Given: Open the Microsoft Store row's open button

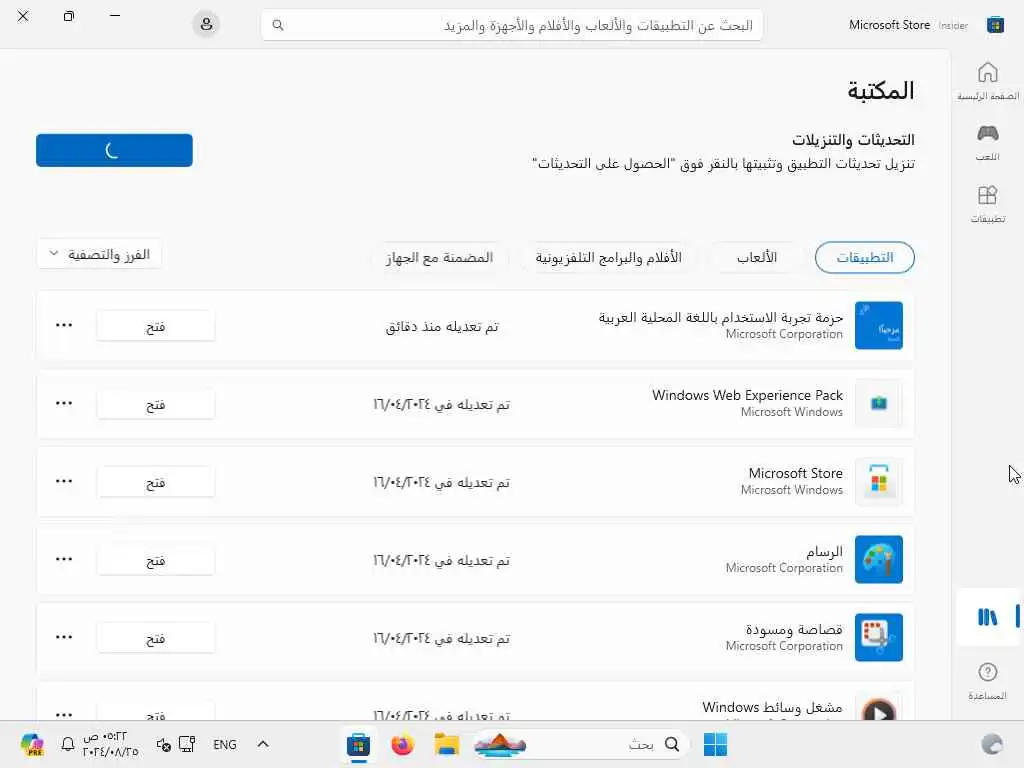Looking at the screenshot, I should 155,482.
